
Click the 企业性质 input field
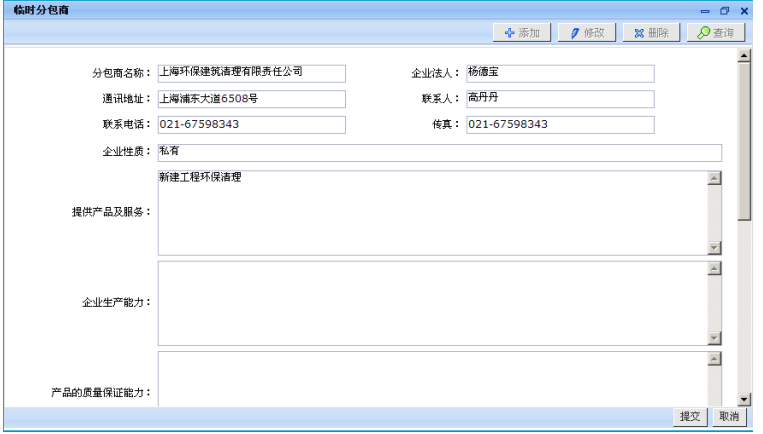pos(439,153)
